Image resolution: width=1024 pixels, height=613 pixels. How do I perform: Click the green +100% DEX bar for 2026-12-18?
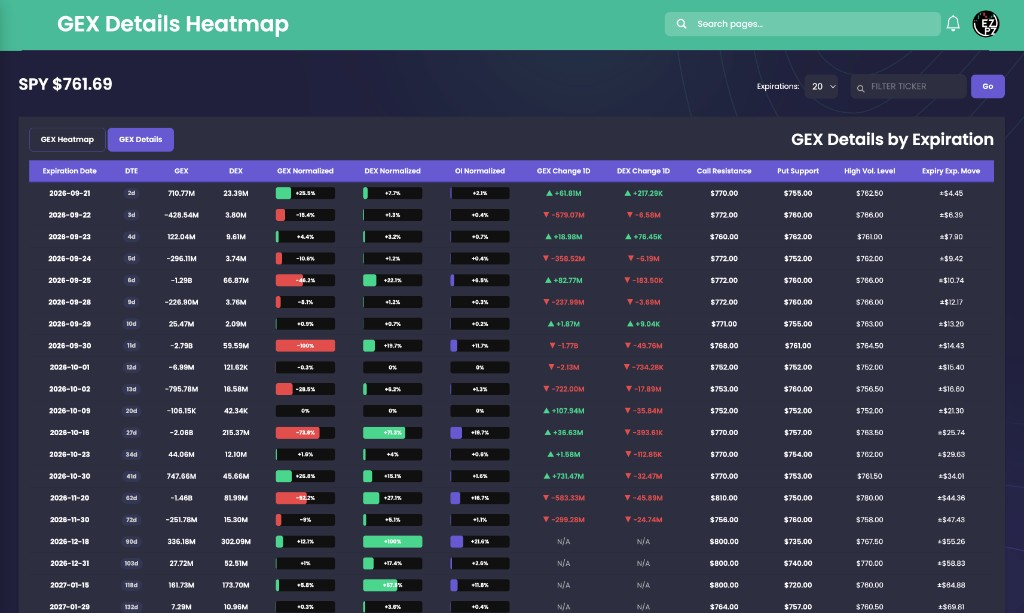click(x=392, y=542)
